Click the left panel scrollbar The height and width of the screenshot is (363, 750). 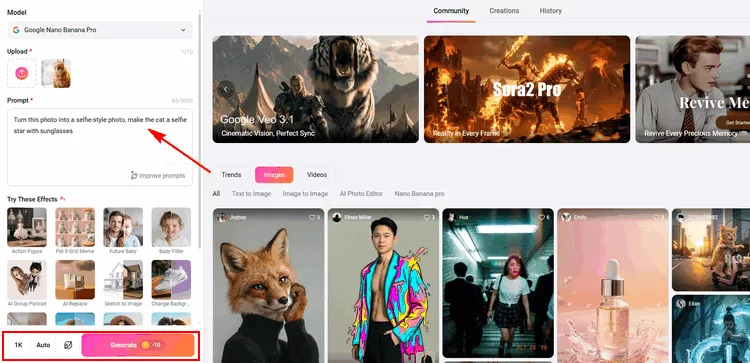[200, 130]
